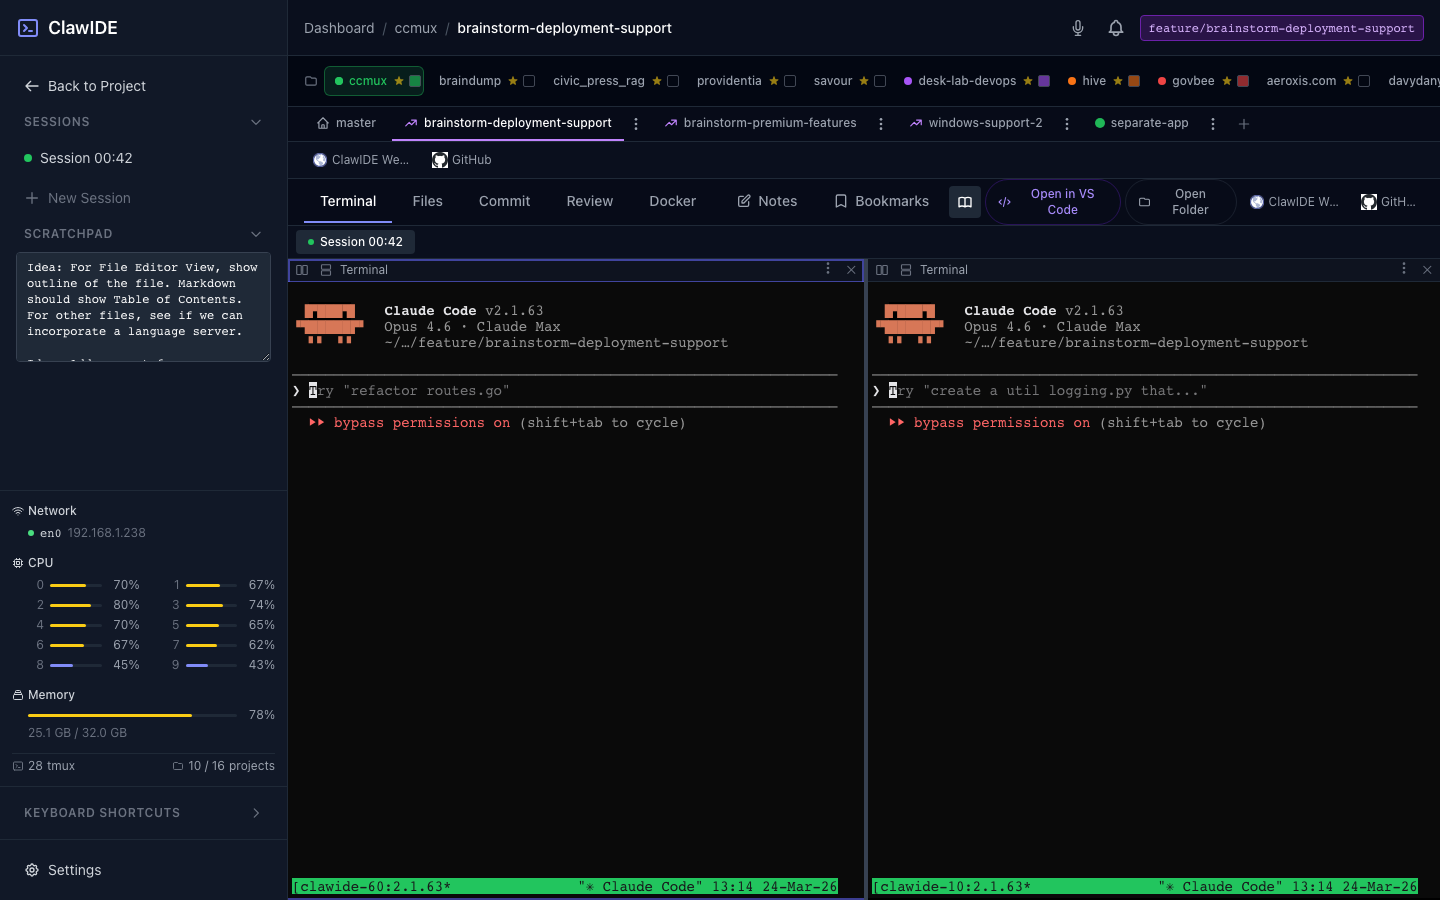Collapse the SCRATCHPAD section

[256, 234]
